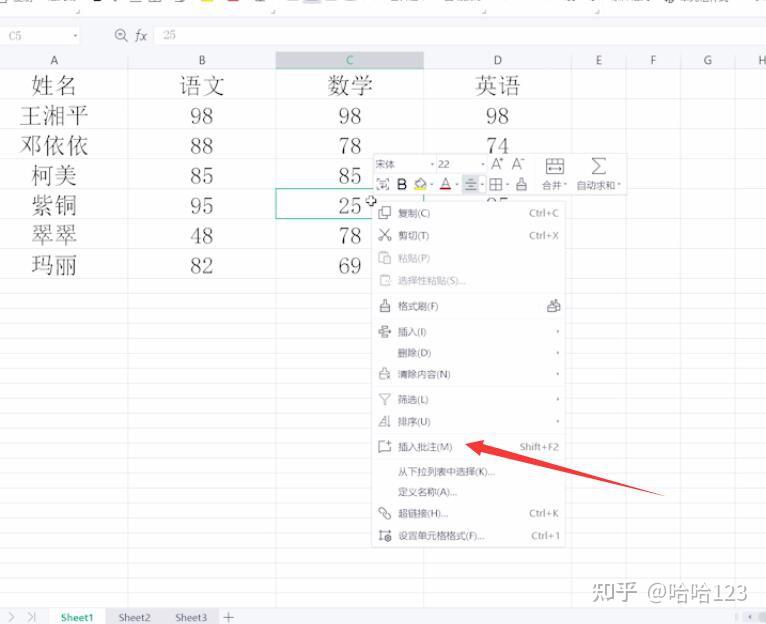Click the wrap text icon beside Bold
The height and width of the screenshot is (624, 766).
click(x=383, y=184)
